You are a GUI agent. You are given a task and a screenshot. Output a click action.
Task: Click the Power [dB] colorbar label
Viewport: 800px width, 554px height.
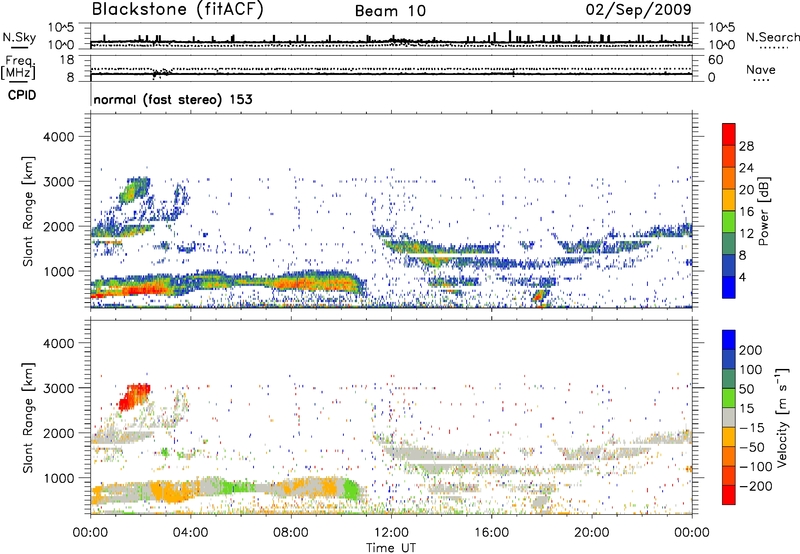764,211
